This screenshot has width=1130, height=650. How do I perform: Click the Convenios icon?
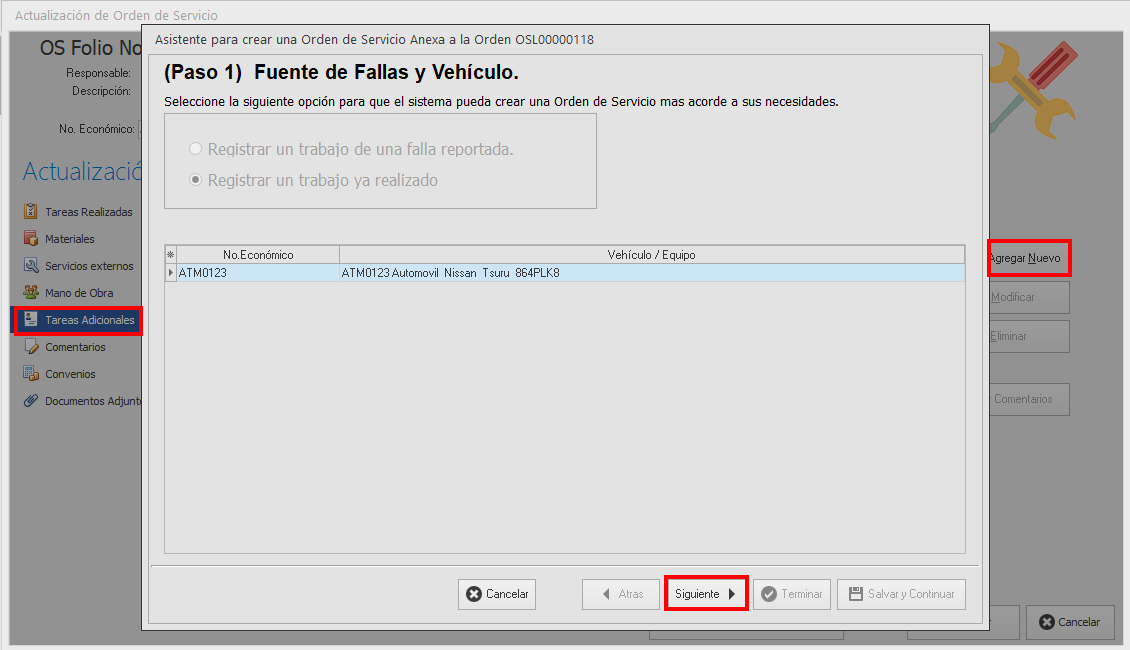coord(30,373)
